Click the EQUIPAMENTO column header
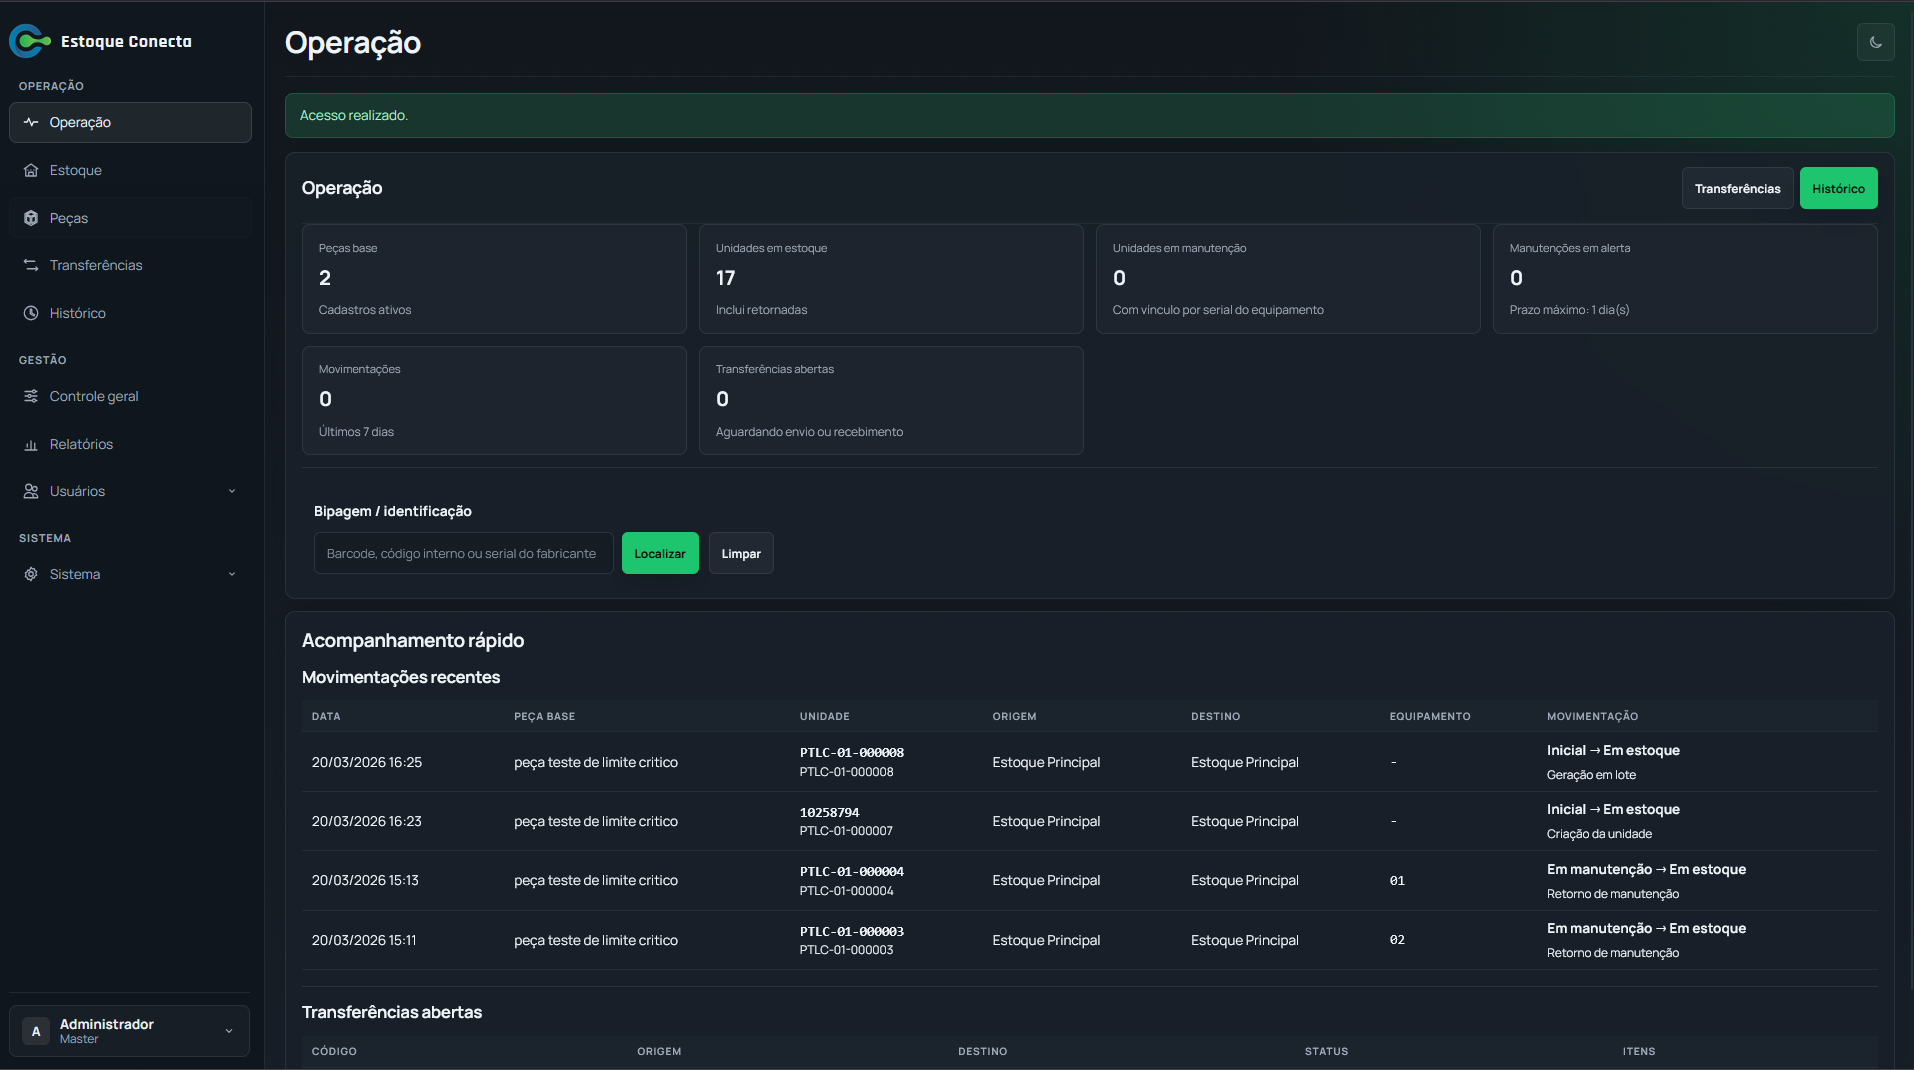Screen dimensions: 1914x1070 1429,716
